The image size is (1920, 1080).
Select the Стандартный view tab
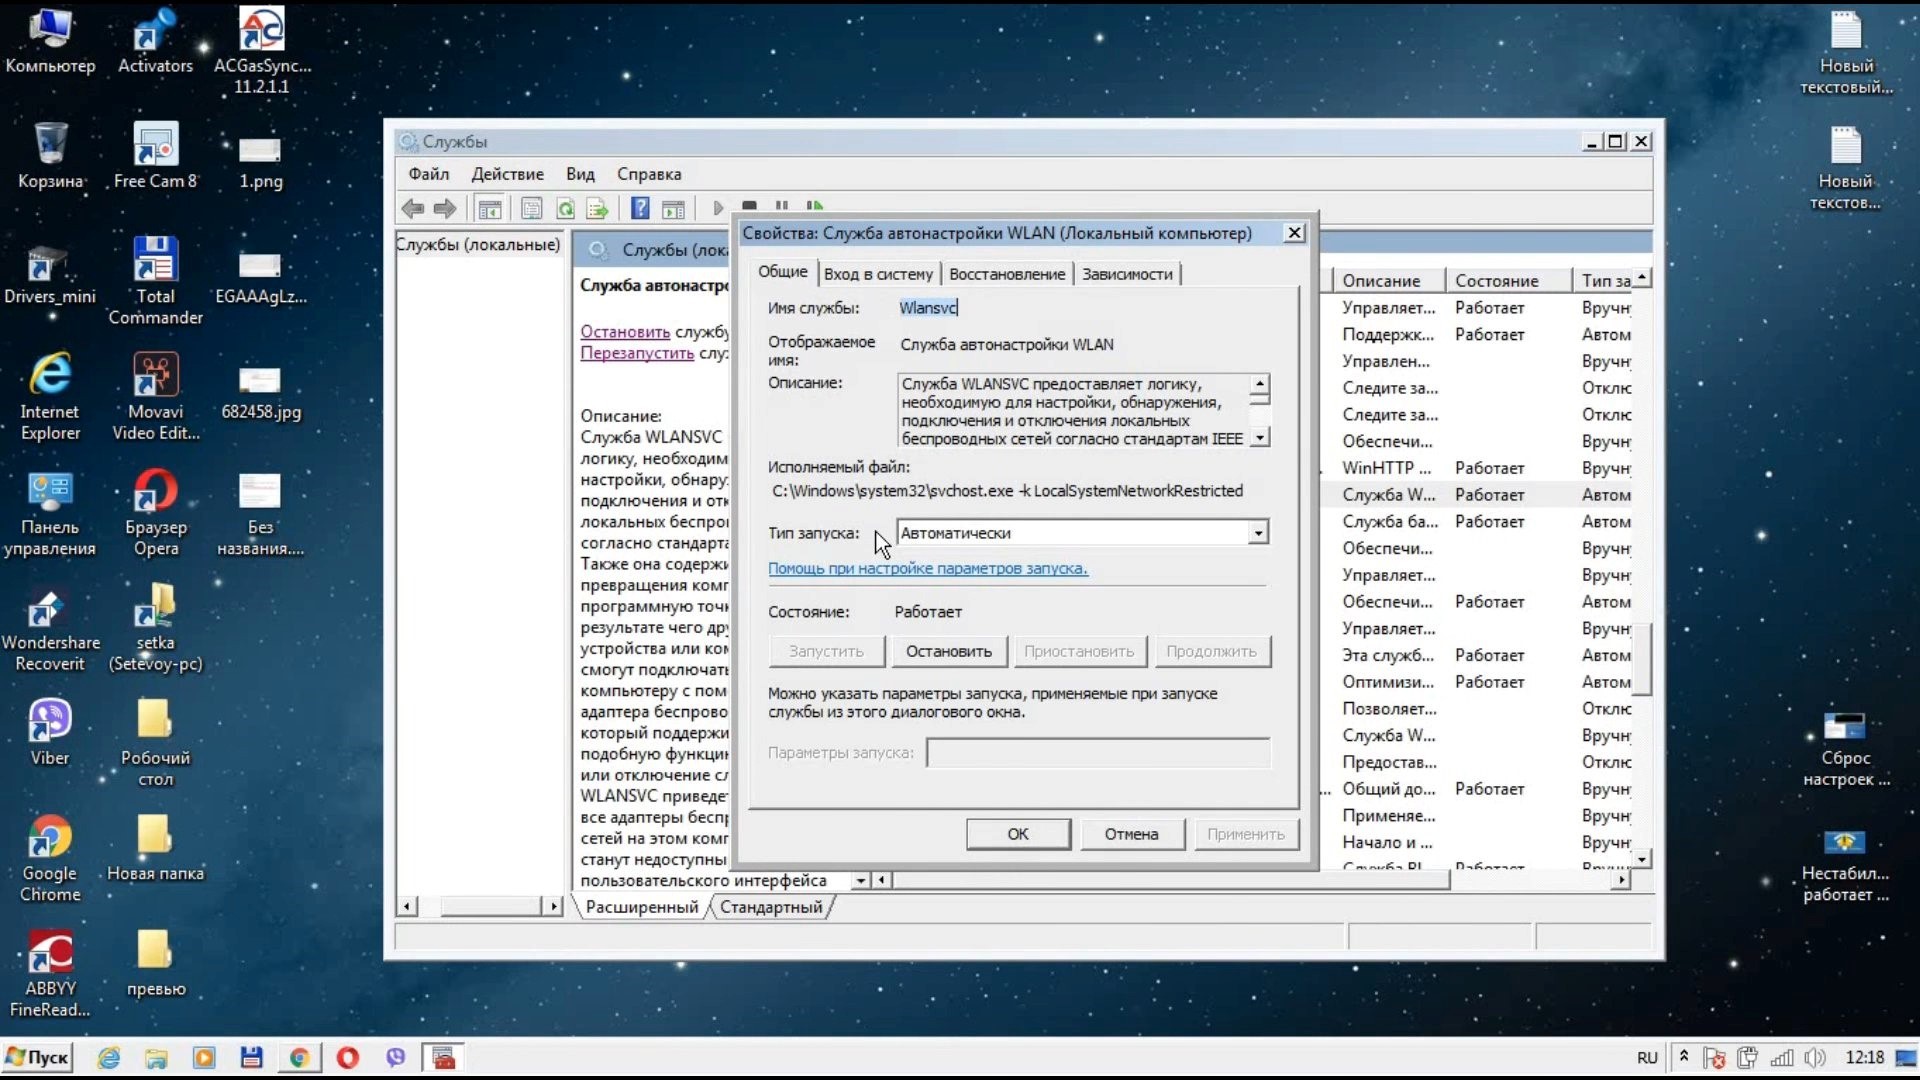[771, 907]
